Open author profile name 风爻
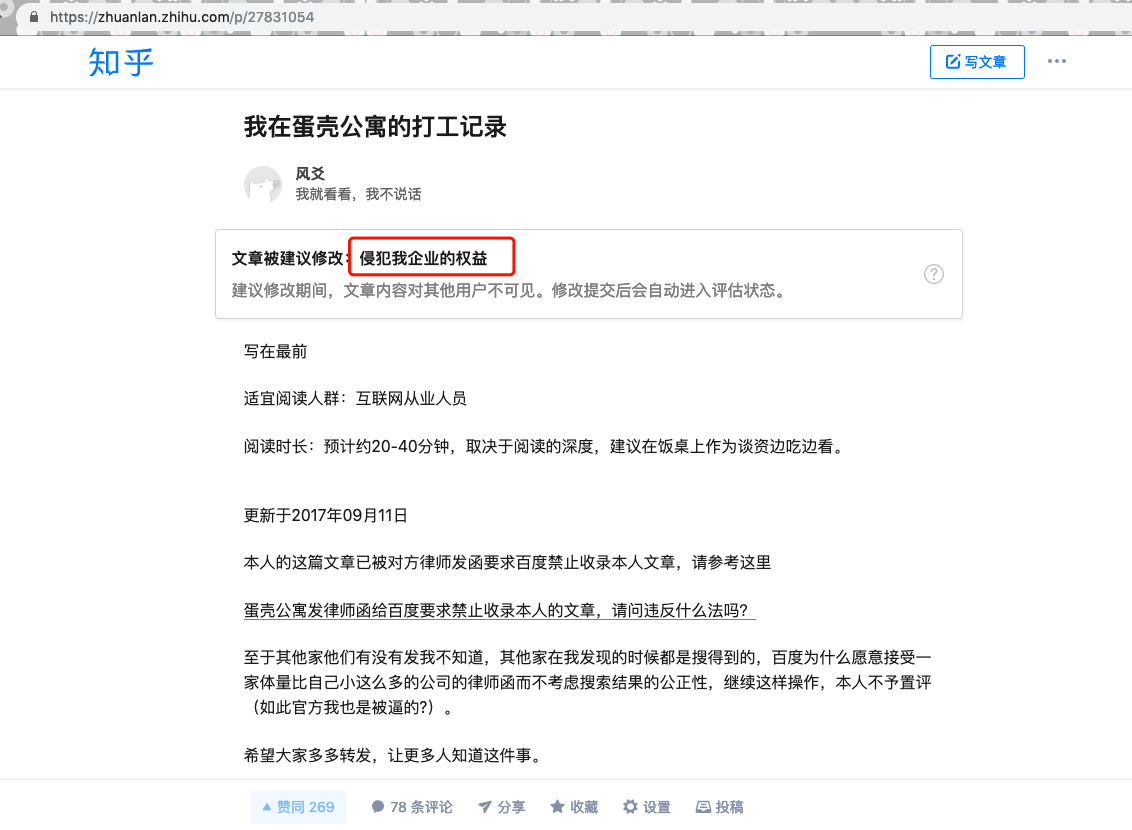 pyautogui.click(x=310, y=173)
